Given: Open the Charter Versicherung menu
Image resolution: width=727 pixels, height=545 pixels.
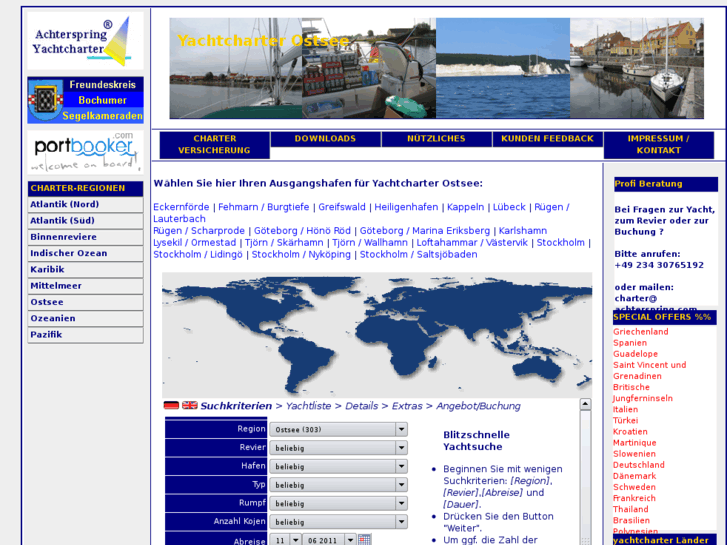Looking at the screenshot, I should 215,145.
